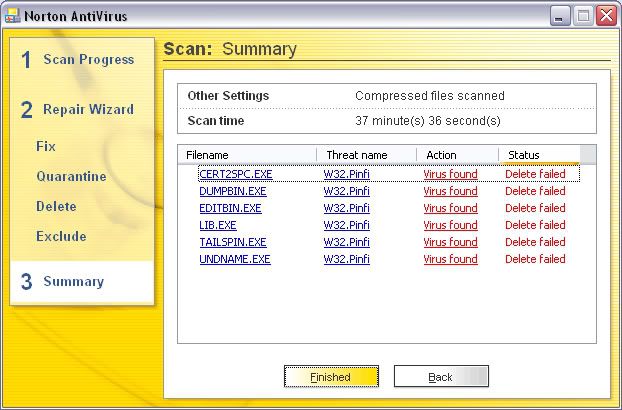This screenshot has width=622, height=410.
Task: Open LIB.EXE file link
Action: (218, 225)
